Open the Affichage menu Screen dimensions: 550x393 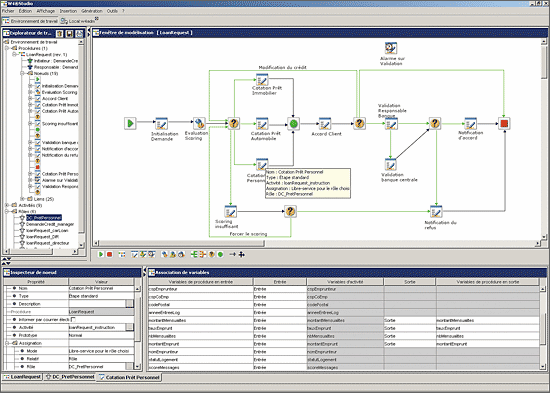46,11
